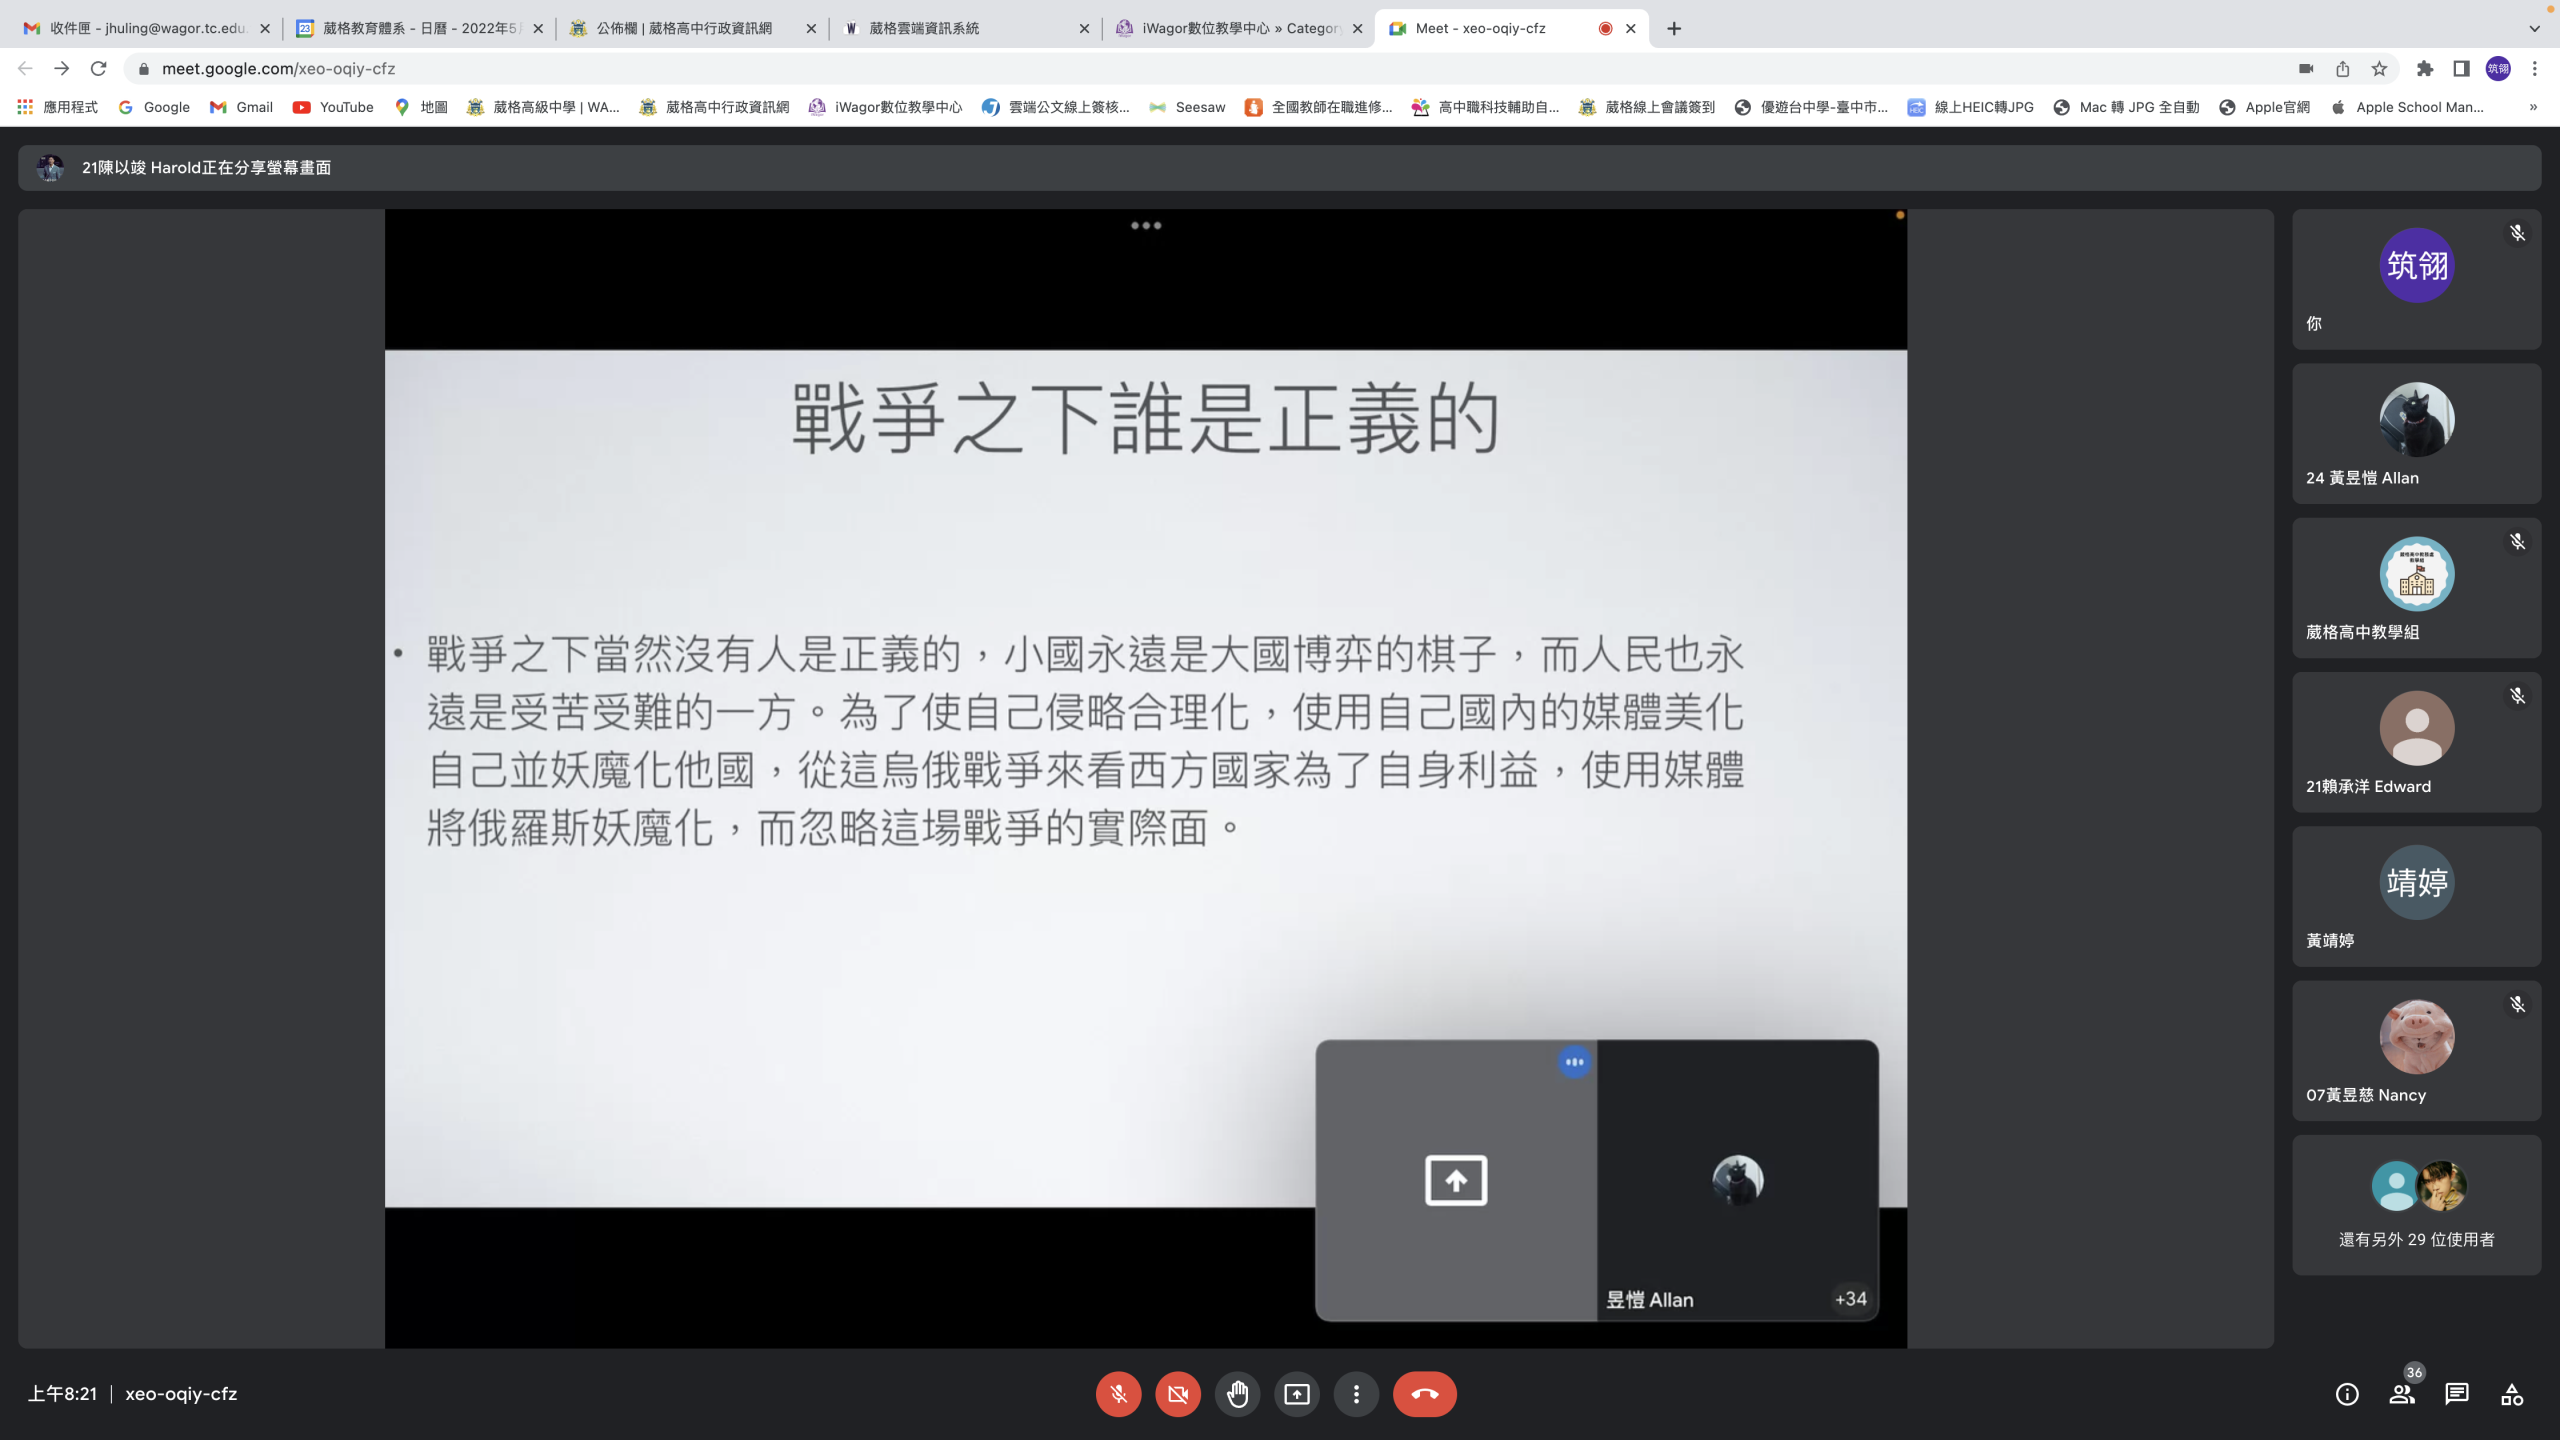Open the Activities shapes icon
Image resolution: width=2560 pixels, height=1440 pixels.
pos(2511,1394)
